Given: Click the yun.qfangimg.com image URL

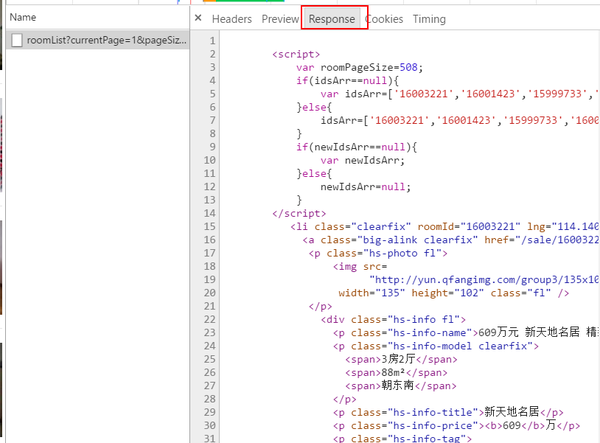Looking at the screenshot, I should (484, 280).
